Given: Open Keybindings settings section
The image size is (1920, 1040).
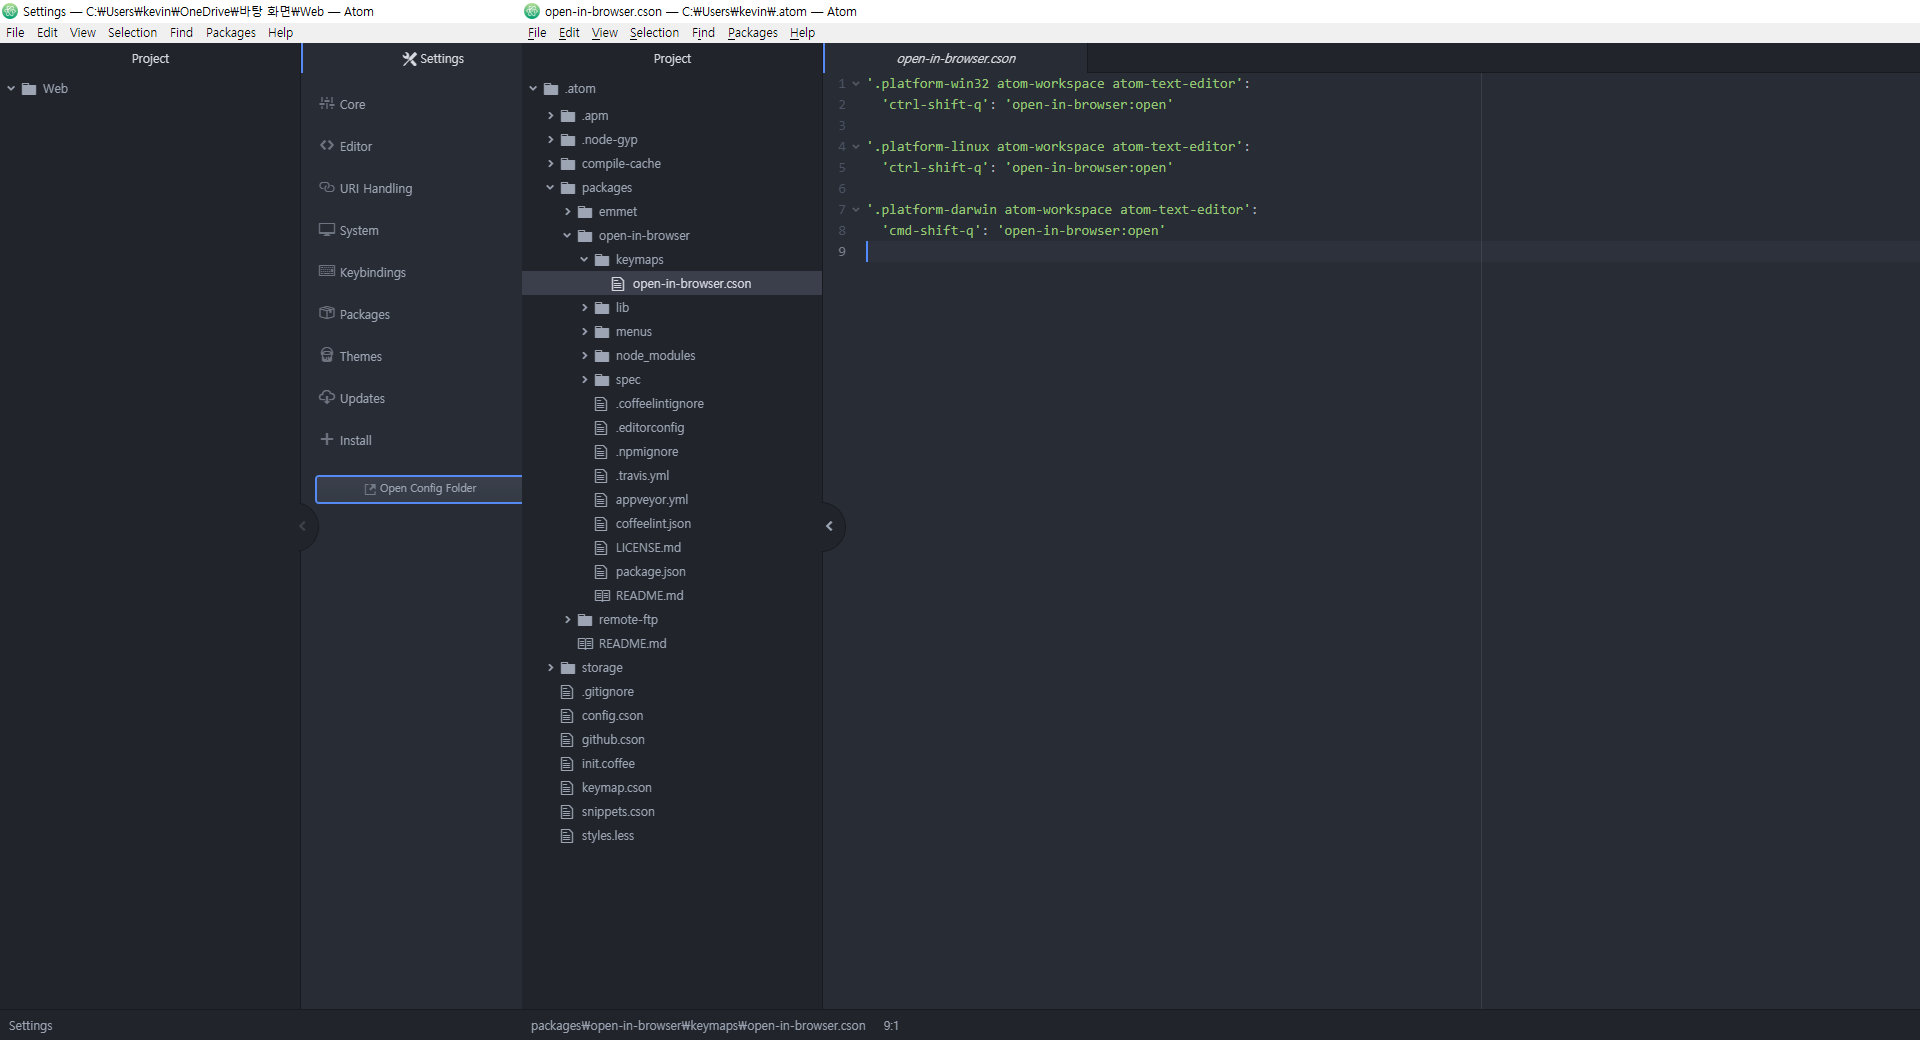Looking at the screenshot, I should [x=372, y=272].
